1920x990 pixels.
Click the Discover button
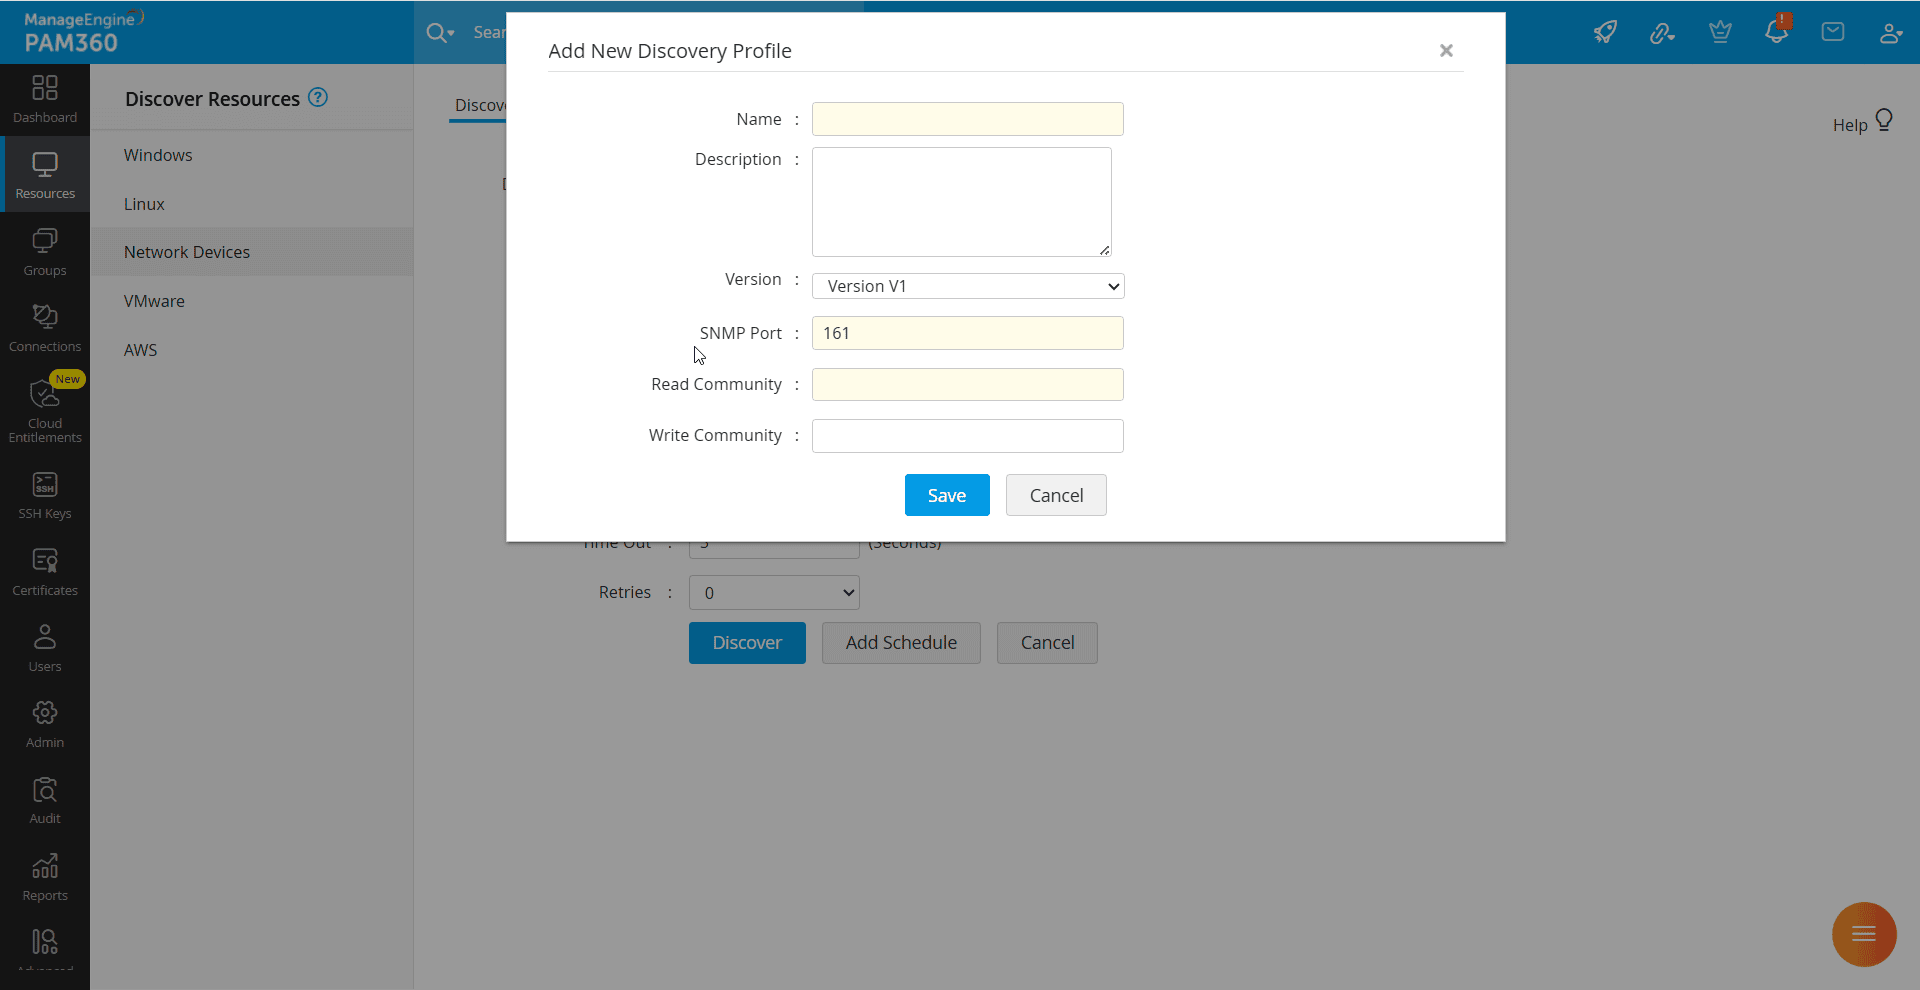[747, 643]
